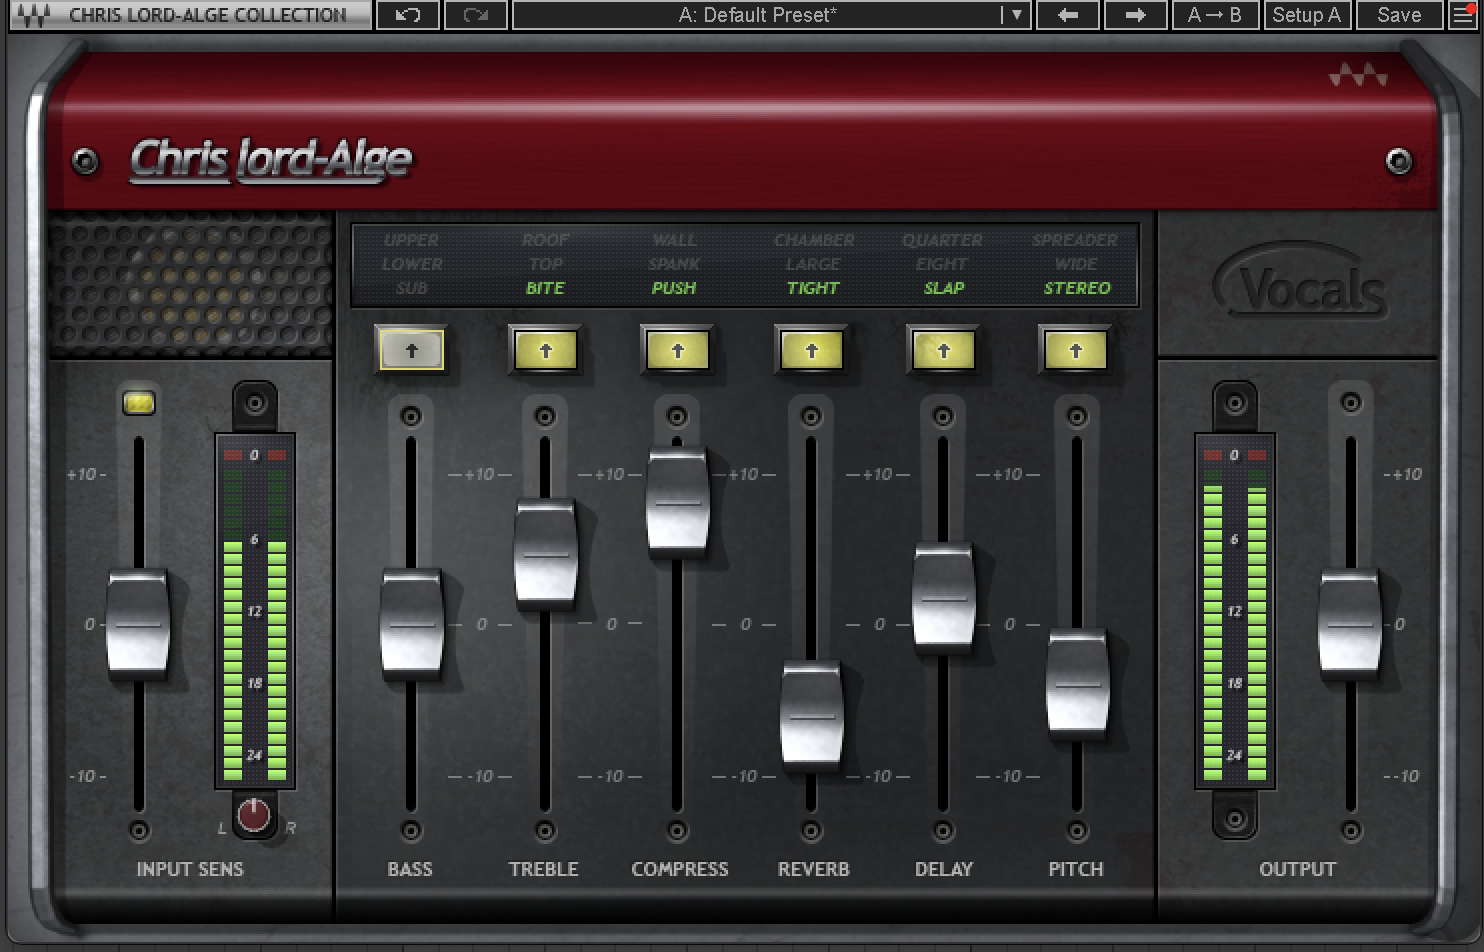Click the Output fader handle
This screenshot has height=952, width=1484.
point(1350,623)
